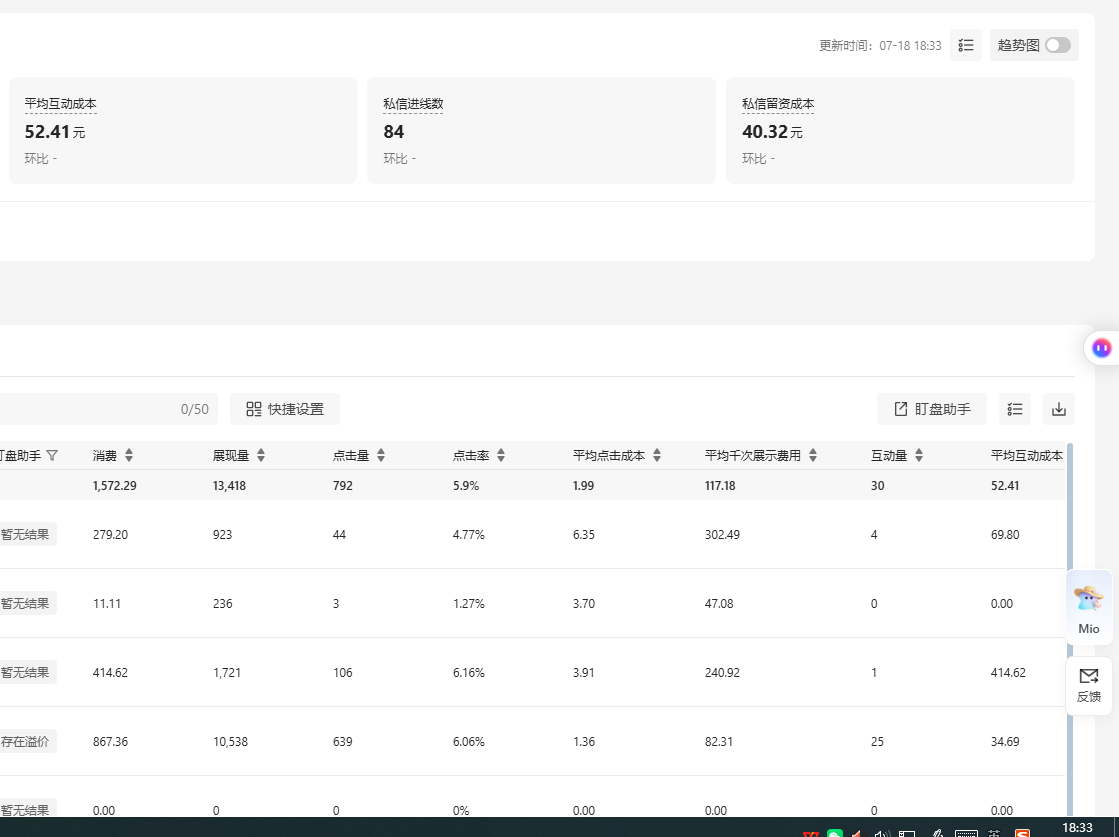Select the total 消费 value 1,572.29
The image size is (1119, 837).
click(x=114, y=486)
